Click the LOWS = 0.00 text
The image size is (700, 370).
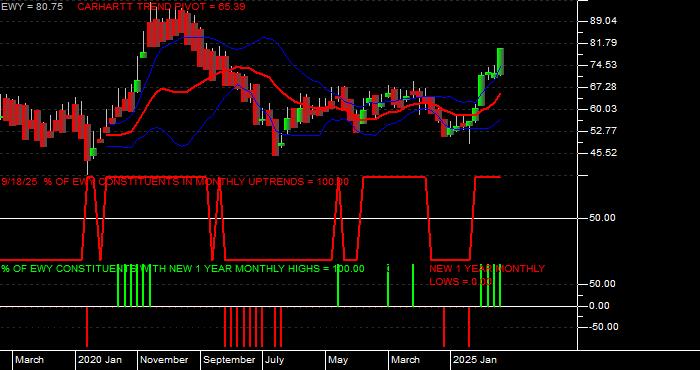point(461,282)
